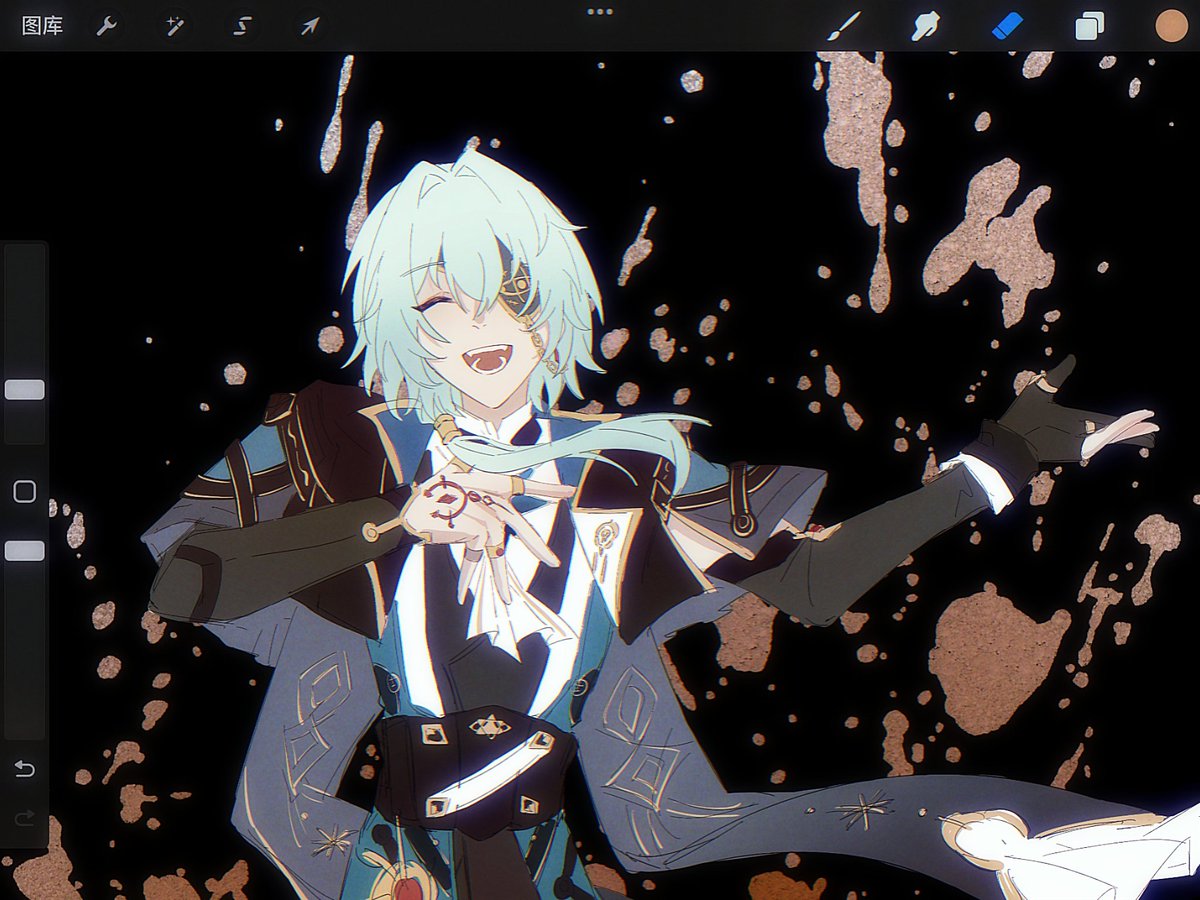Image resolution: width=1200 pixels, height=900 pixels.
Task: Undo the last stroke
Action: click(25, 769)
